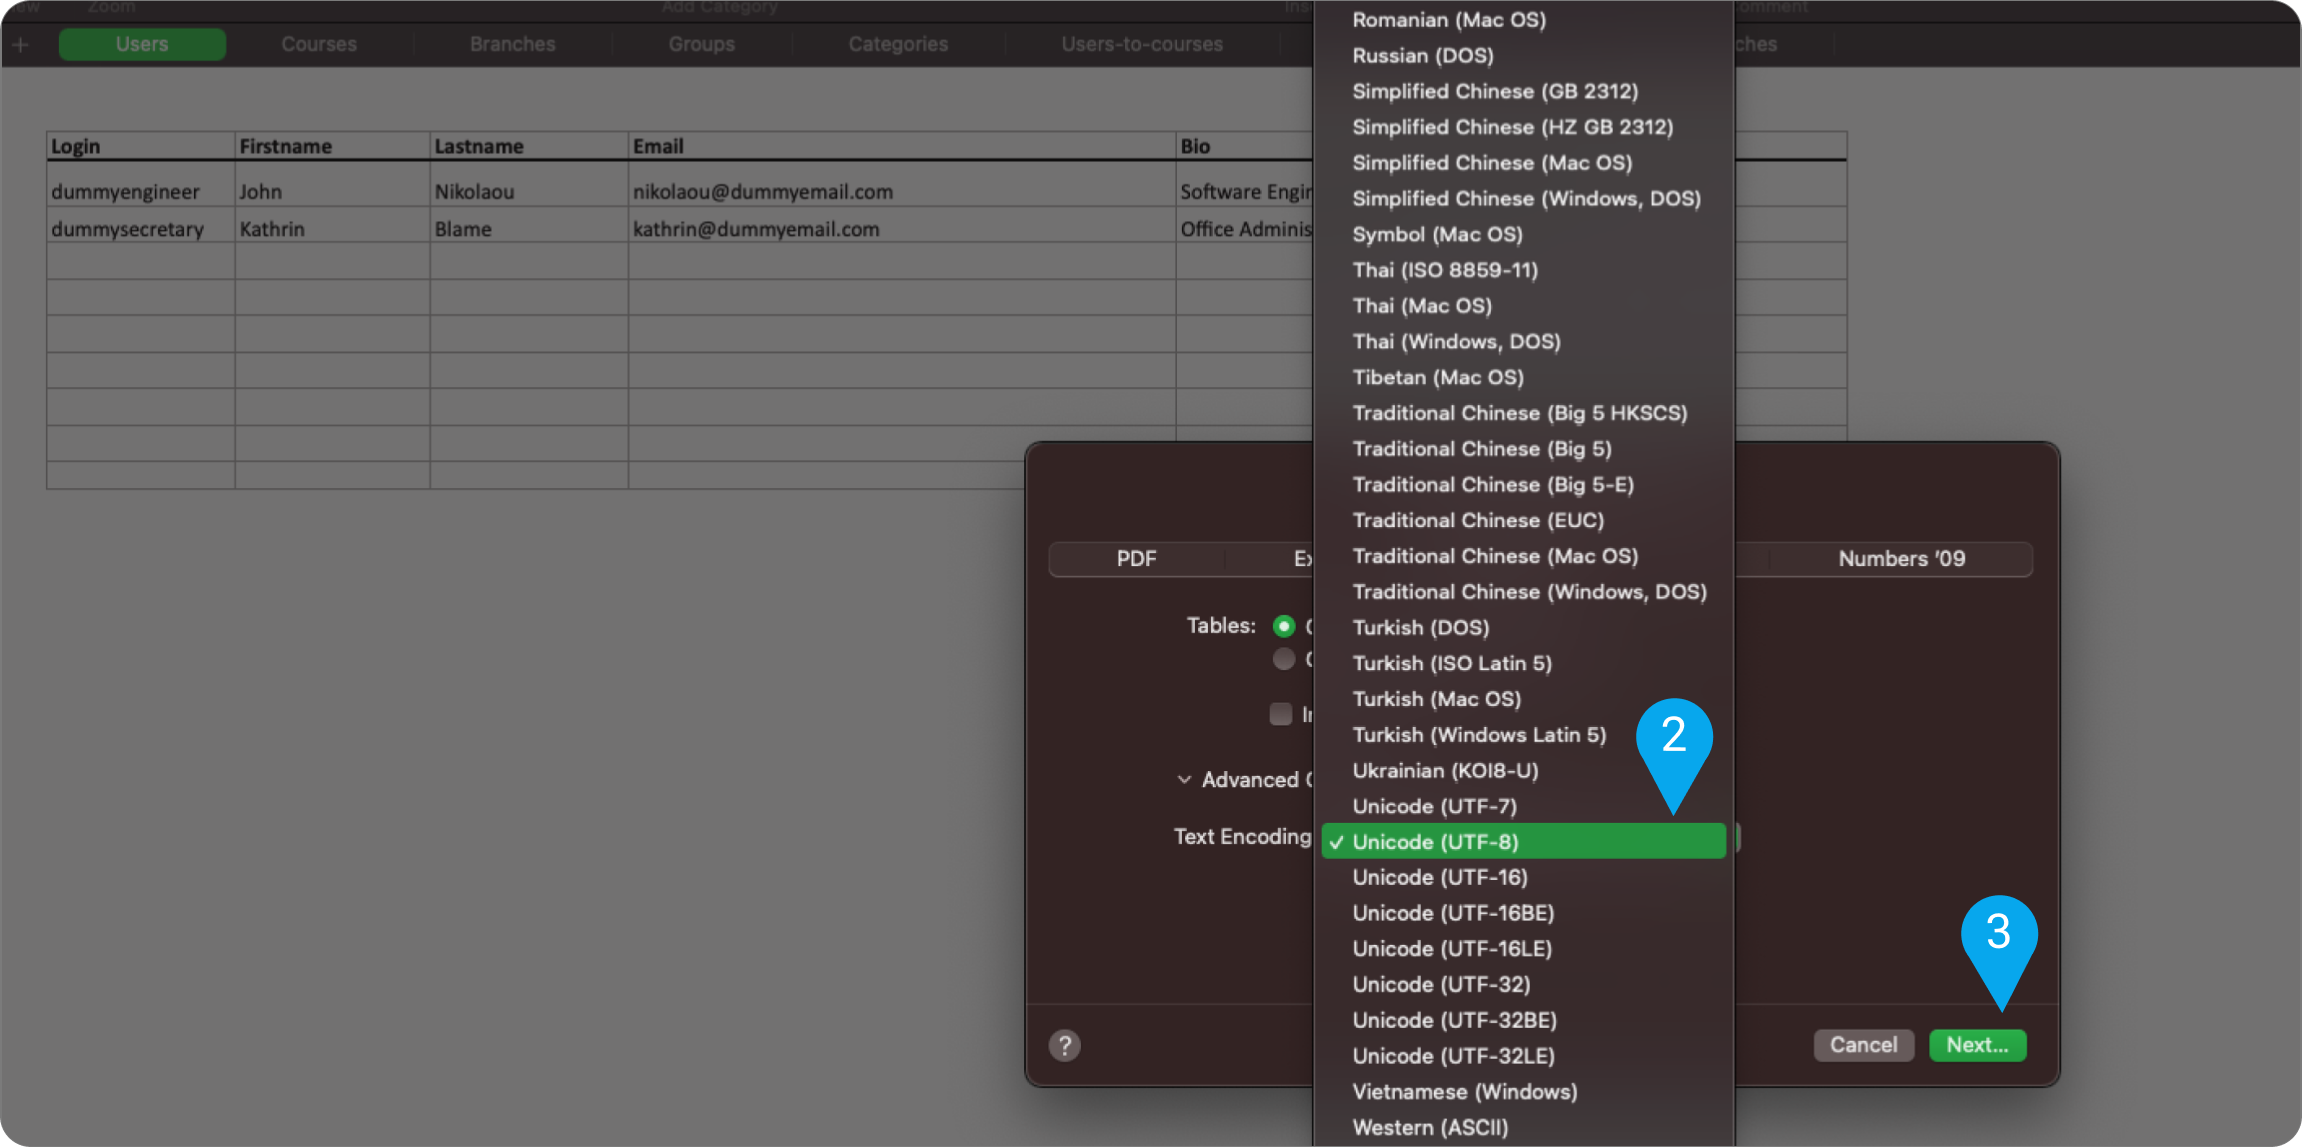The height and width of the screenshot is (1147, 2302).
Task: Select the second Tables radio option
Action: tap(1284, 659)
